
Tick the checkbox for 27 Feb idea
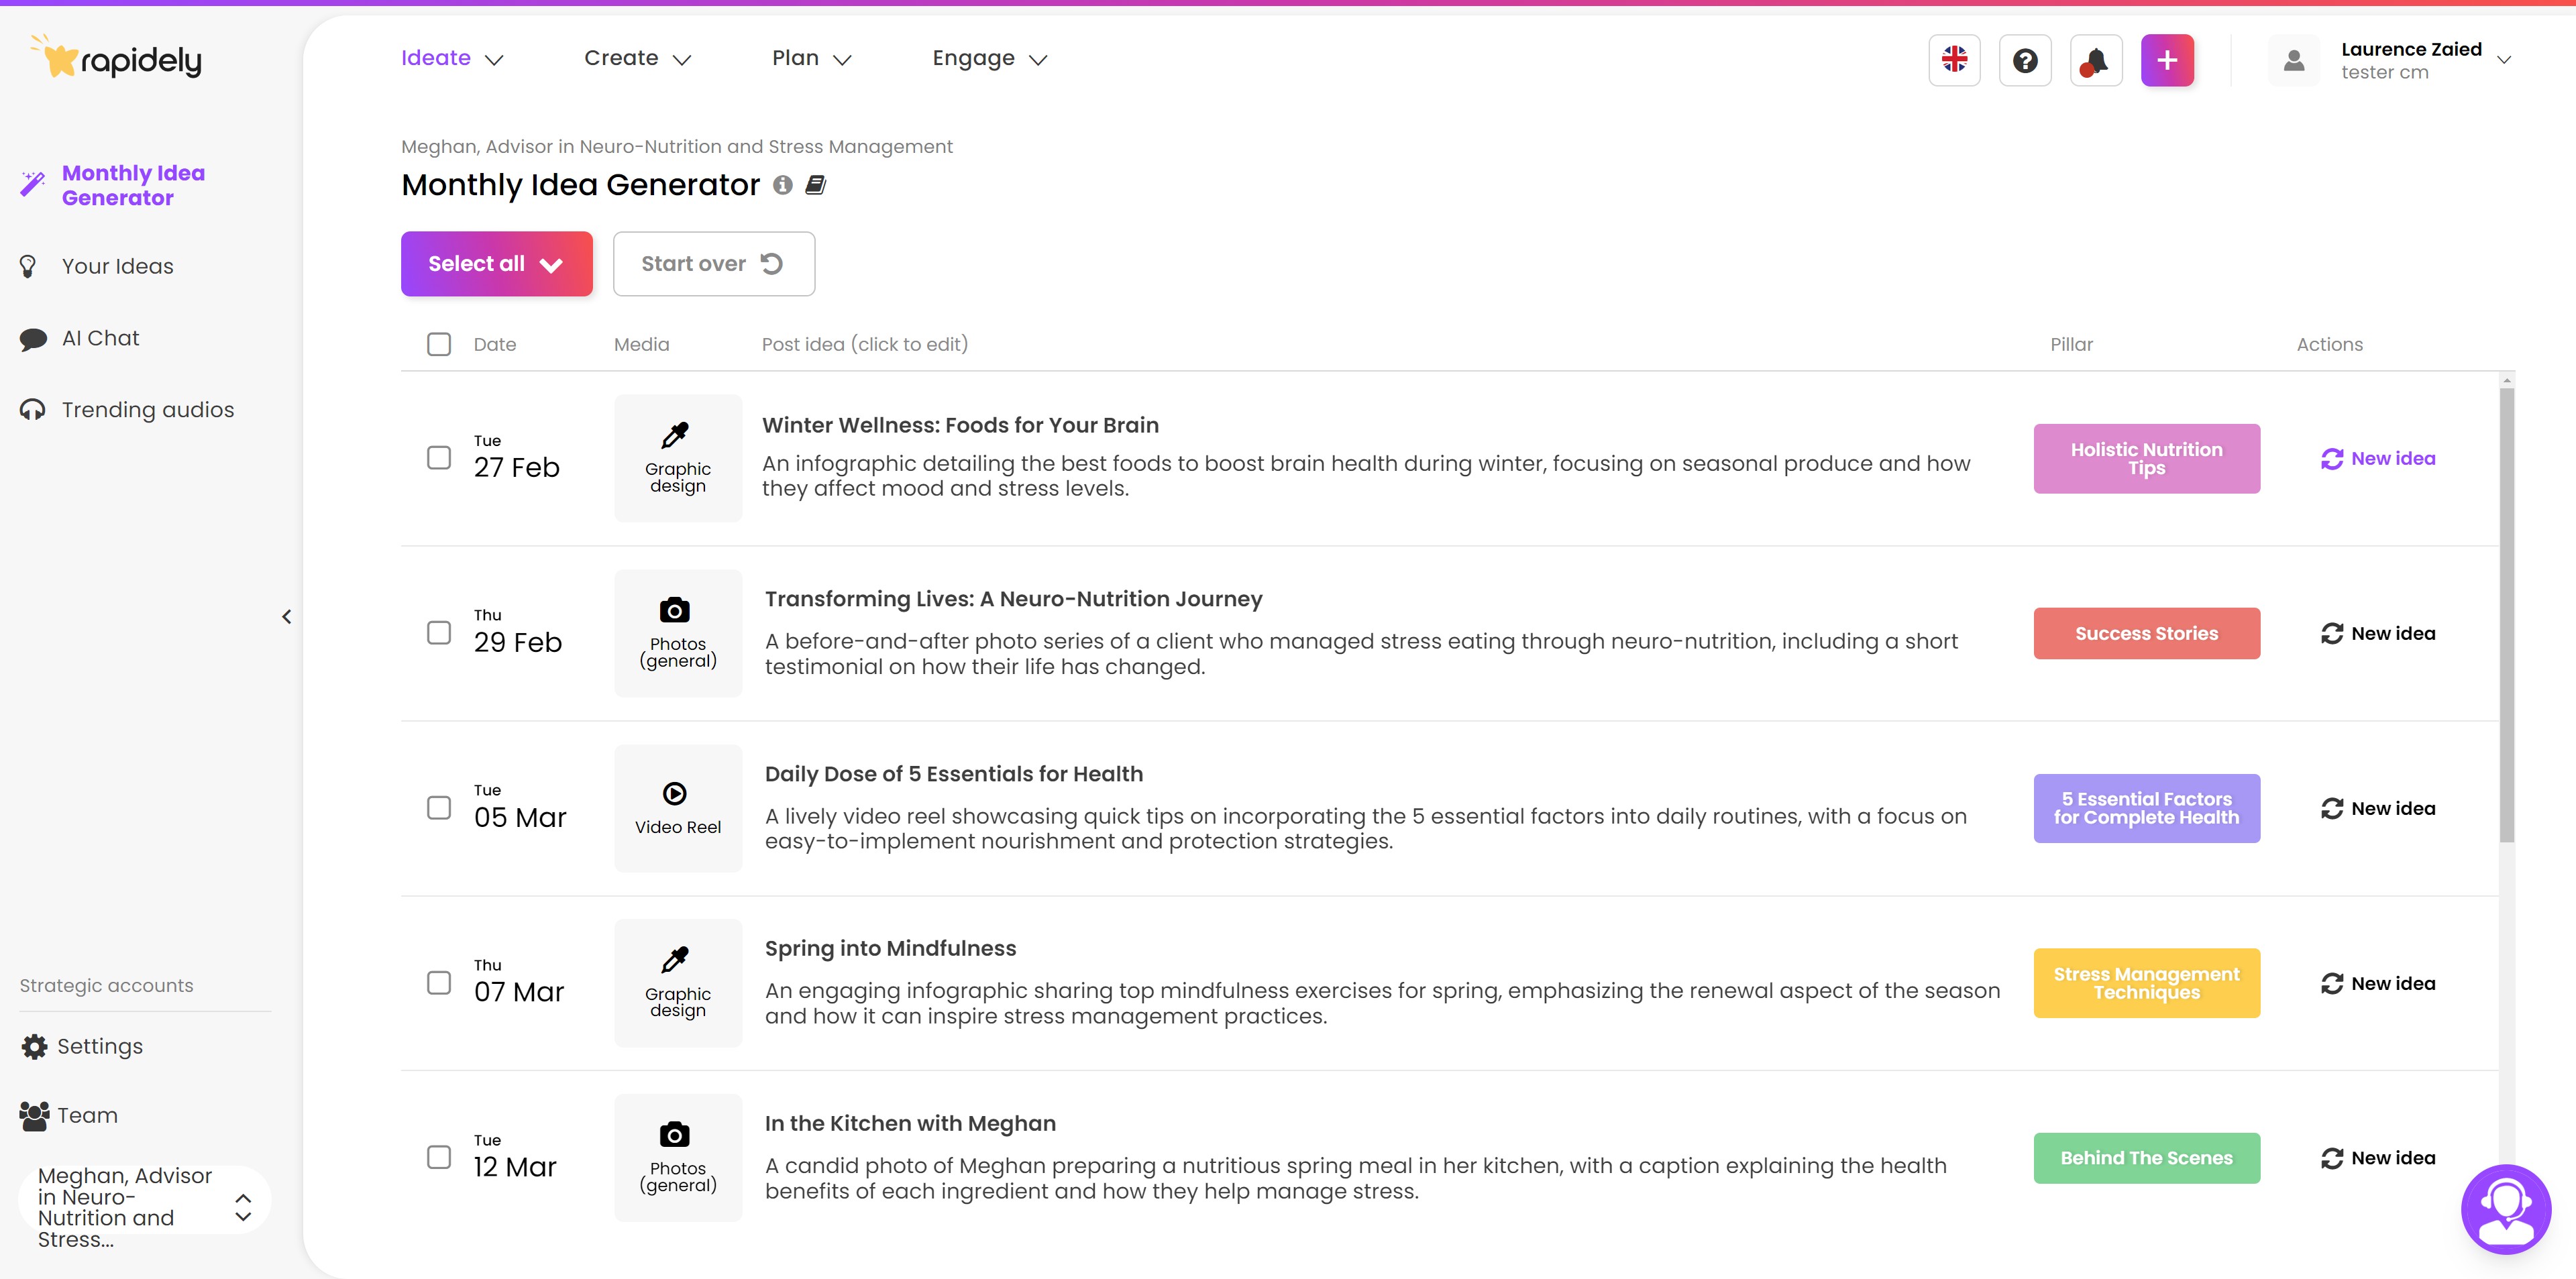tap(439, 458)
